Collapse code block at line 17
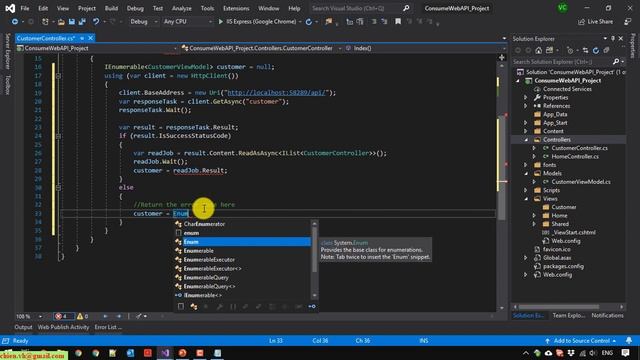640x360 pixels. pos(58,76)
